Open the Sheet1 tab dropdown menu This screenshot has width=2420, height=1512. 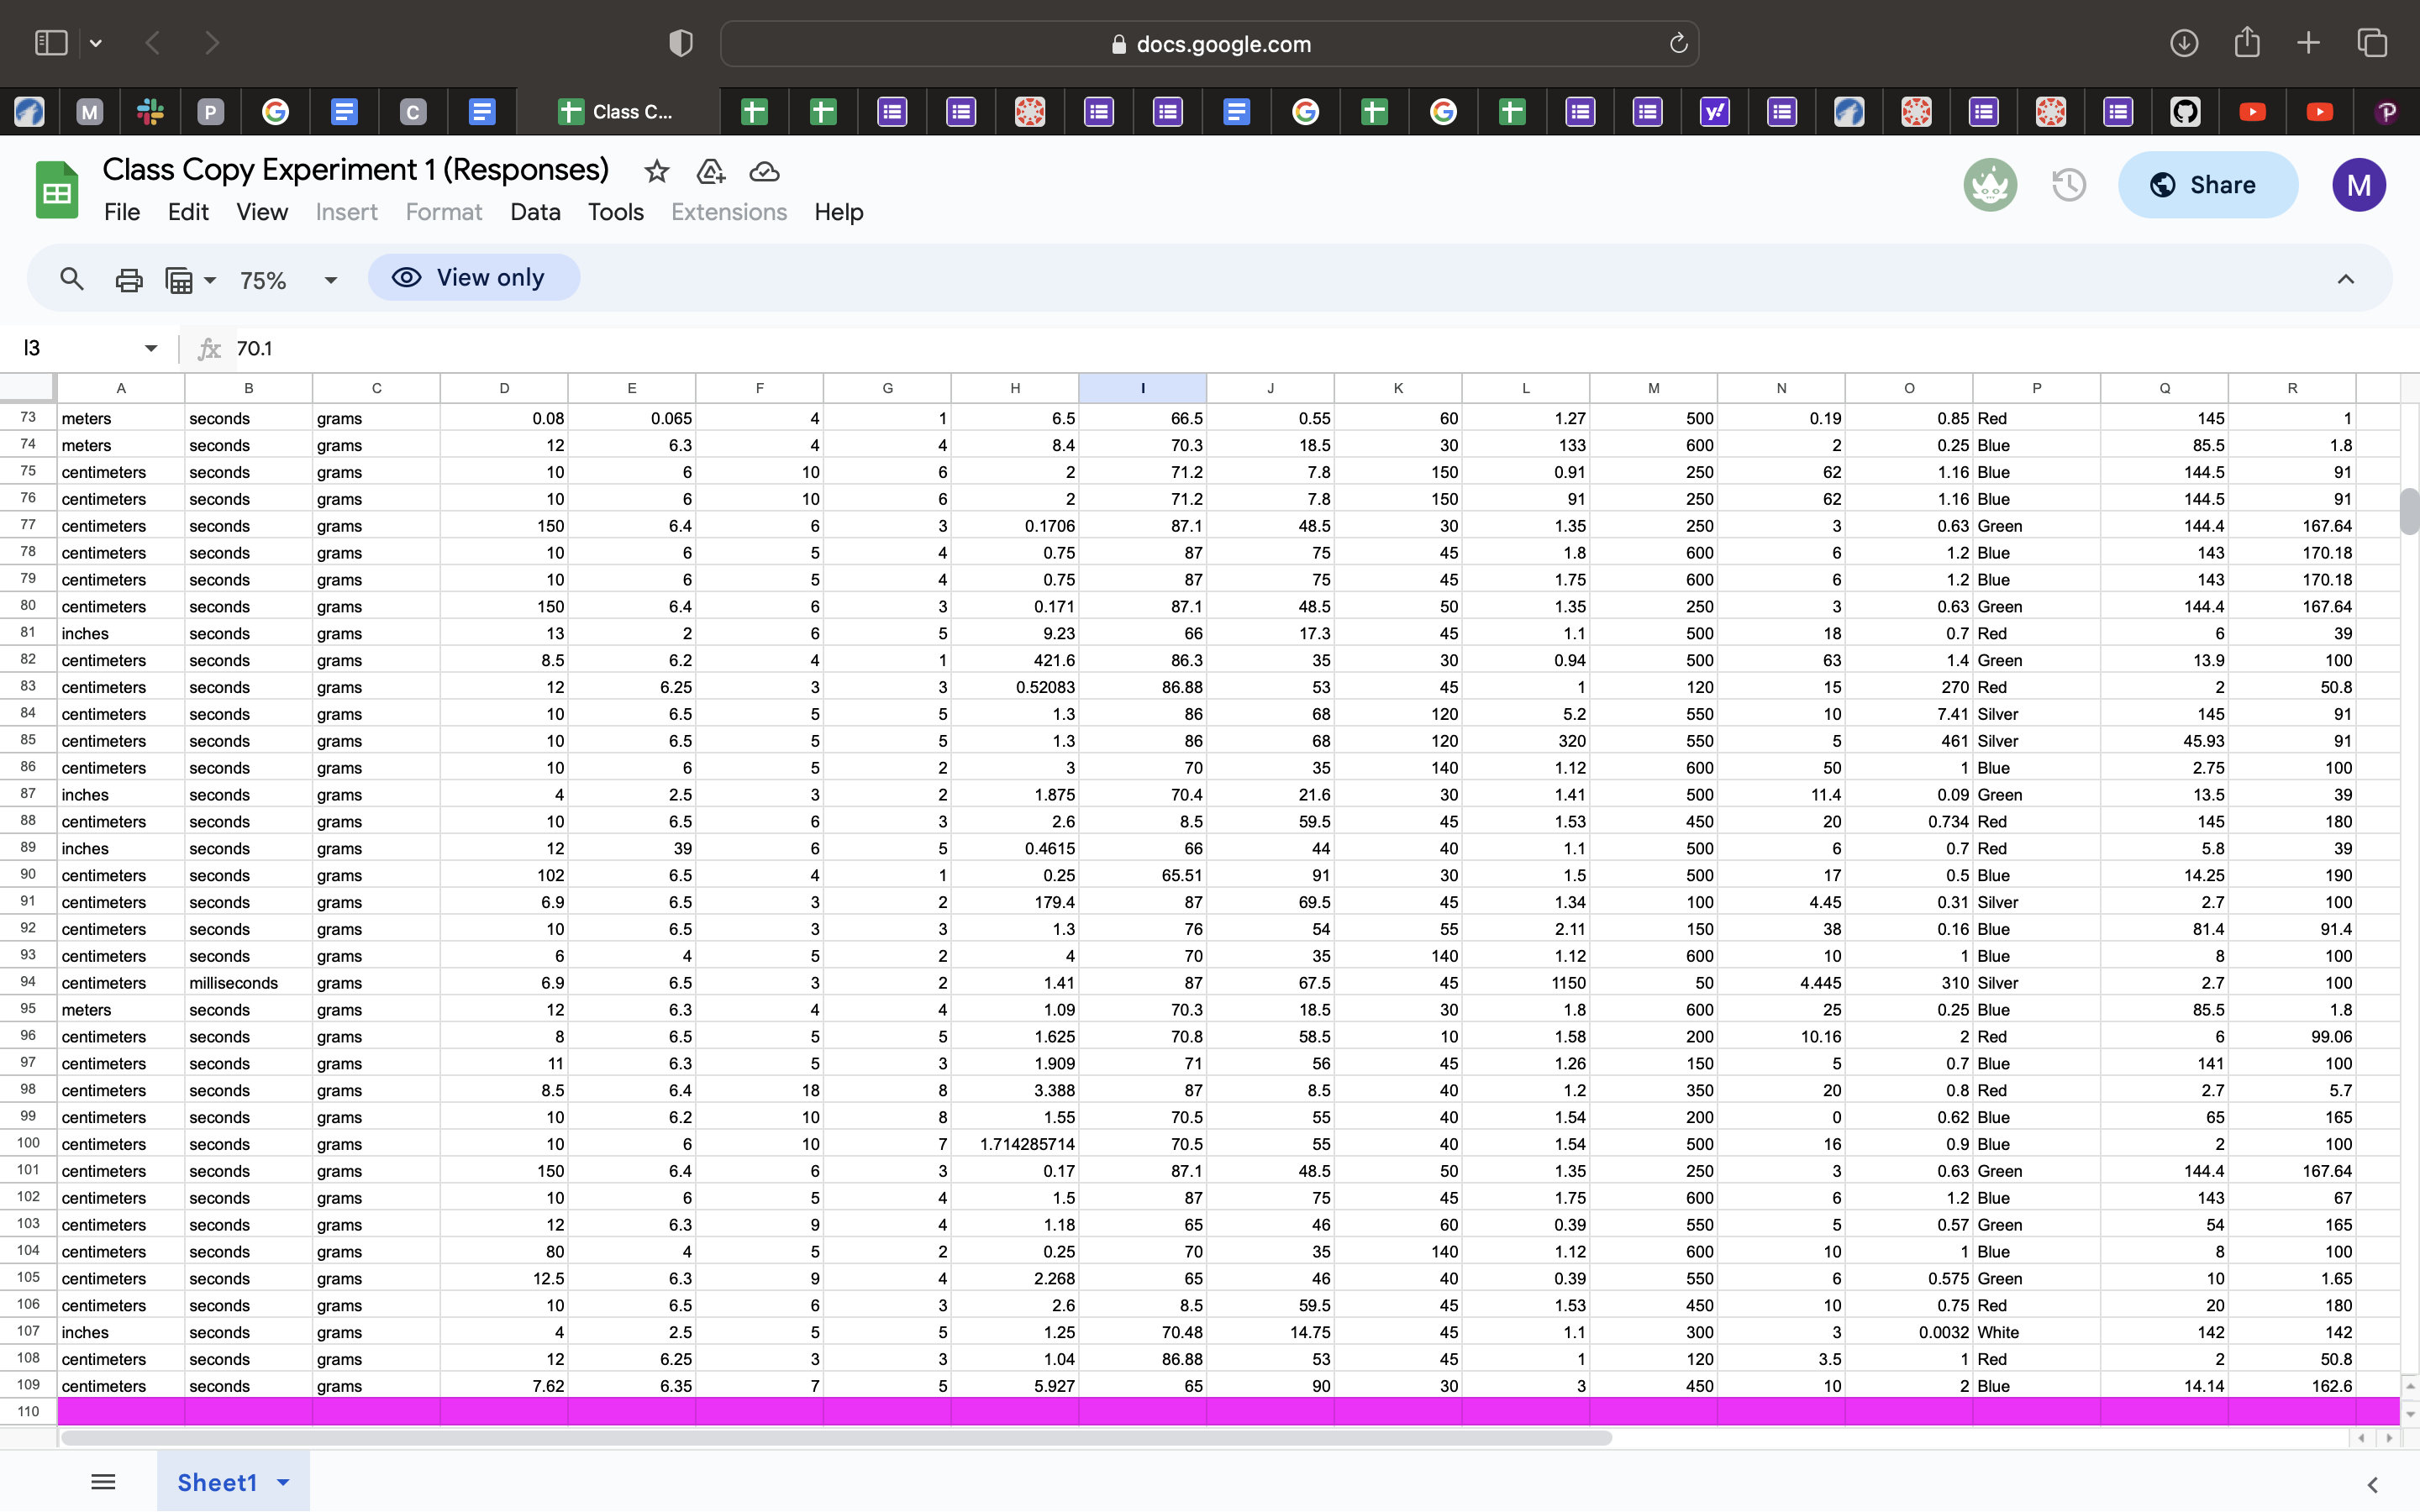point(282,1481)
